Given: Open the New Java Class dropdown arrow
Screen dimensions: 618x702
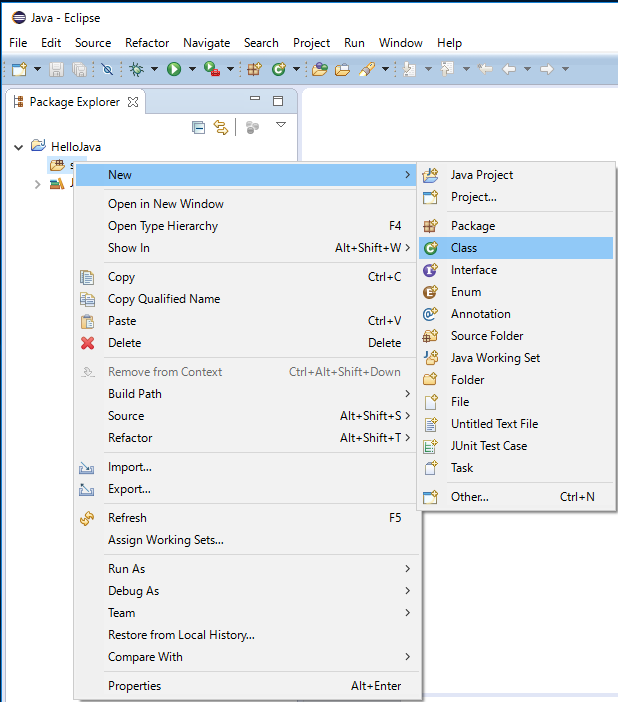Looking at the screenshot, I should point(296,69).
